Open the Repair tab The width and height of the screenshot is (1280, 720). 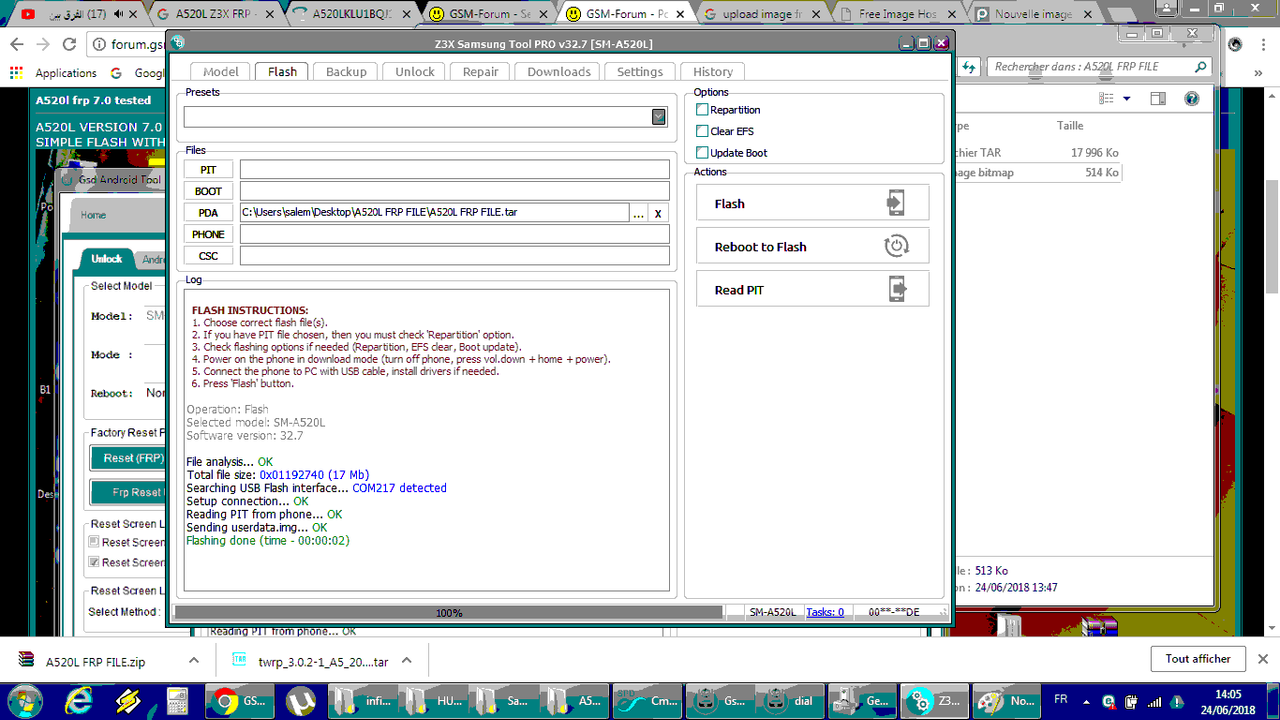[x=481, y=71]
